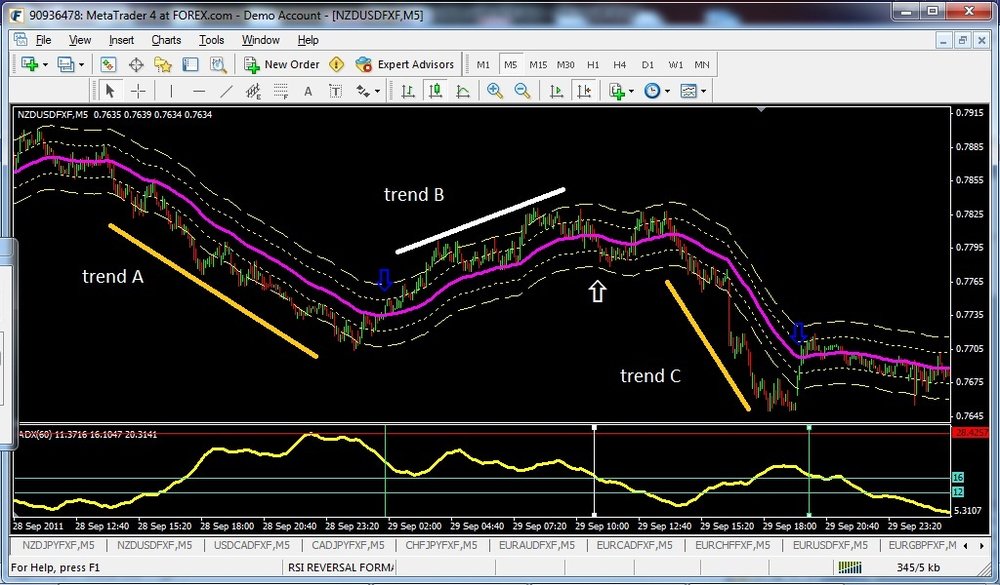
Task: Switch timeframe to M15
Action: [538, 64]
